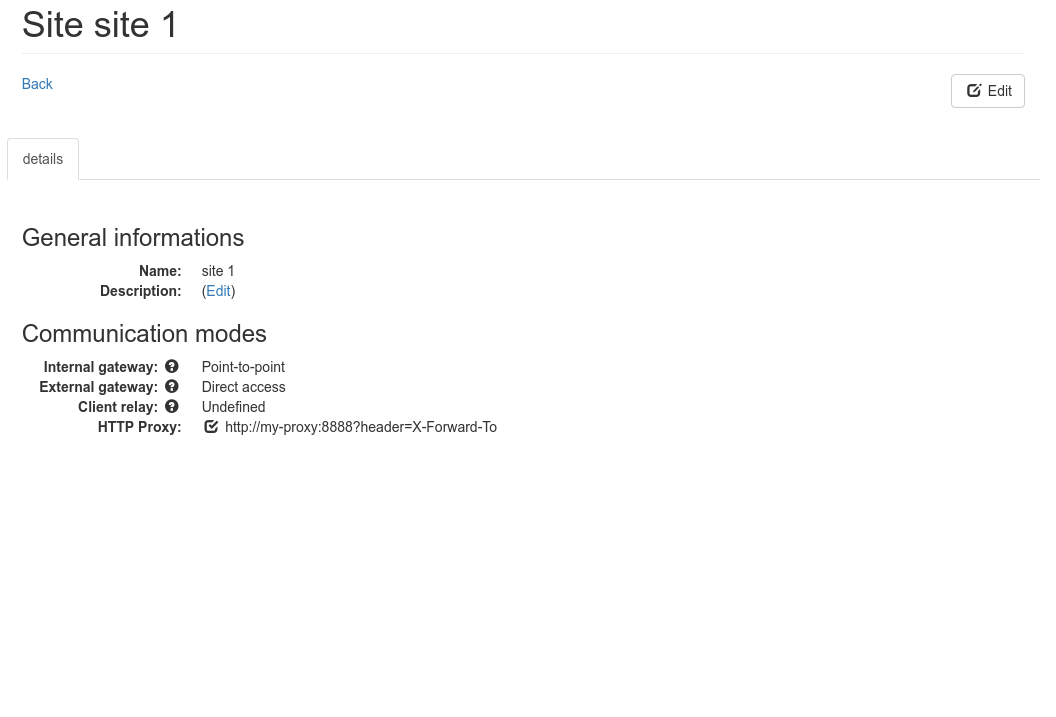
Task: Click the Client relay question-mark icon
Action: tap(172, 407)
